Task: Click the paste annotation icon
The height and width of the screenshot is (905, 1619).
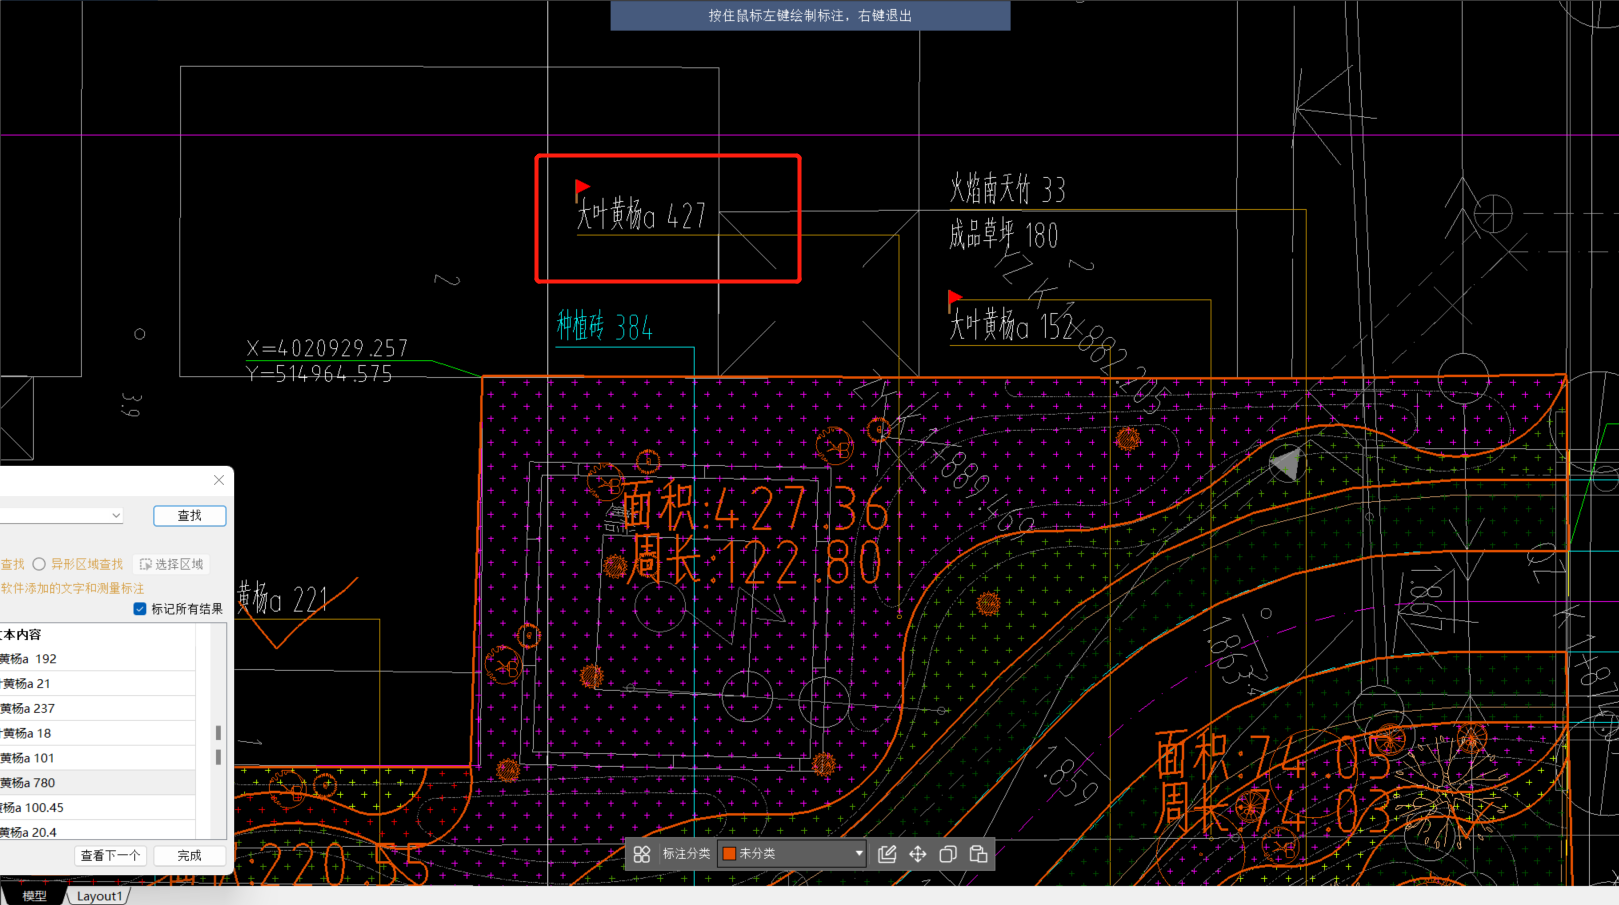Action: 978,854
